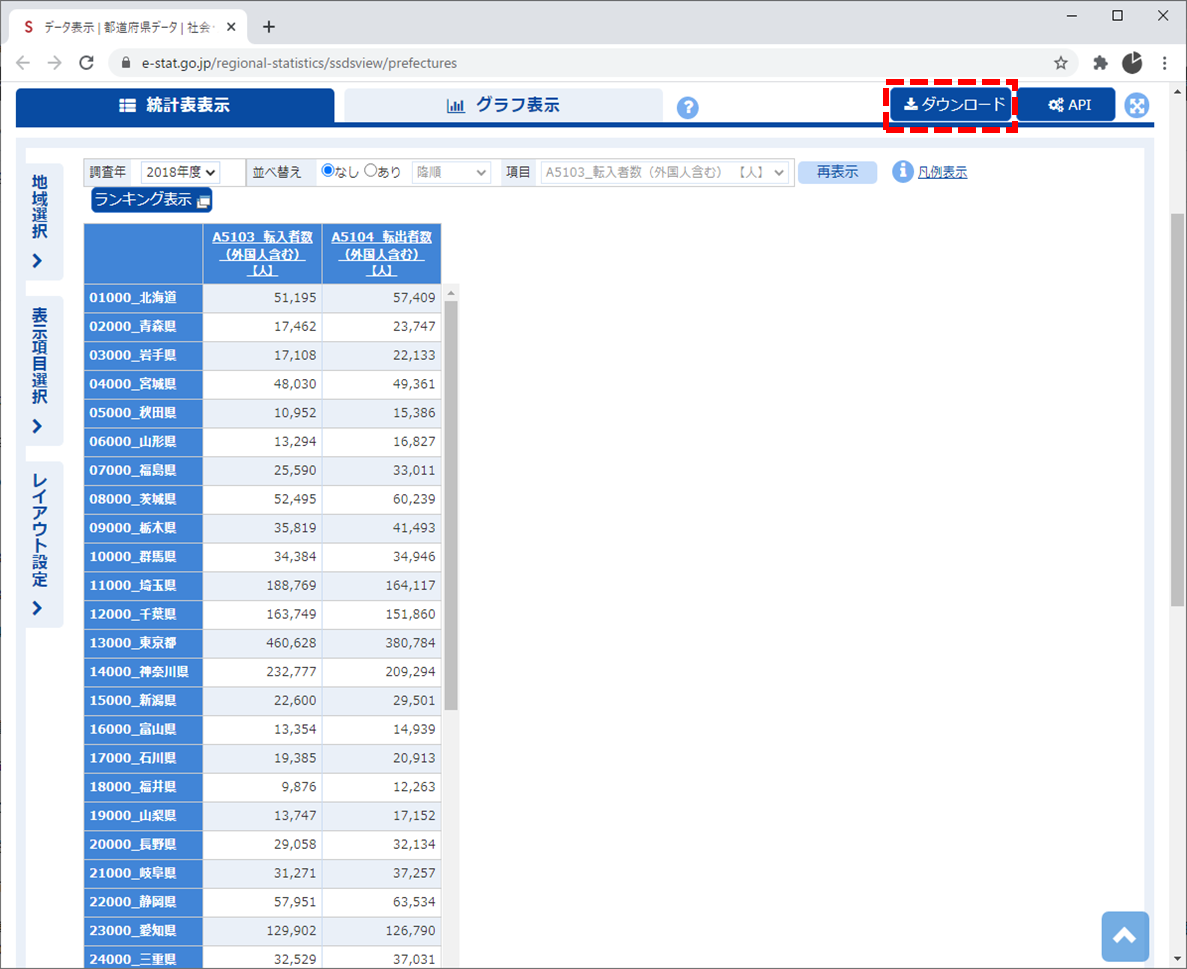Image resolution: width=1187 pixels, height=969 pixels.
Task: Open the Chrome three-dot menu
Action: 1164,63
